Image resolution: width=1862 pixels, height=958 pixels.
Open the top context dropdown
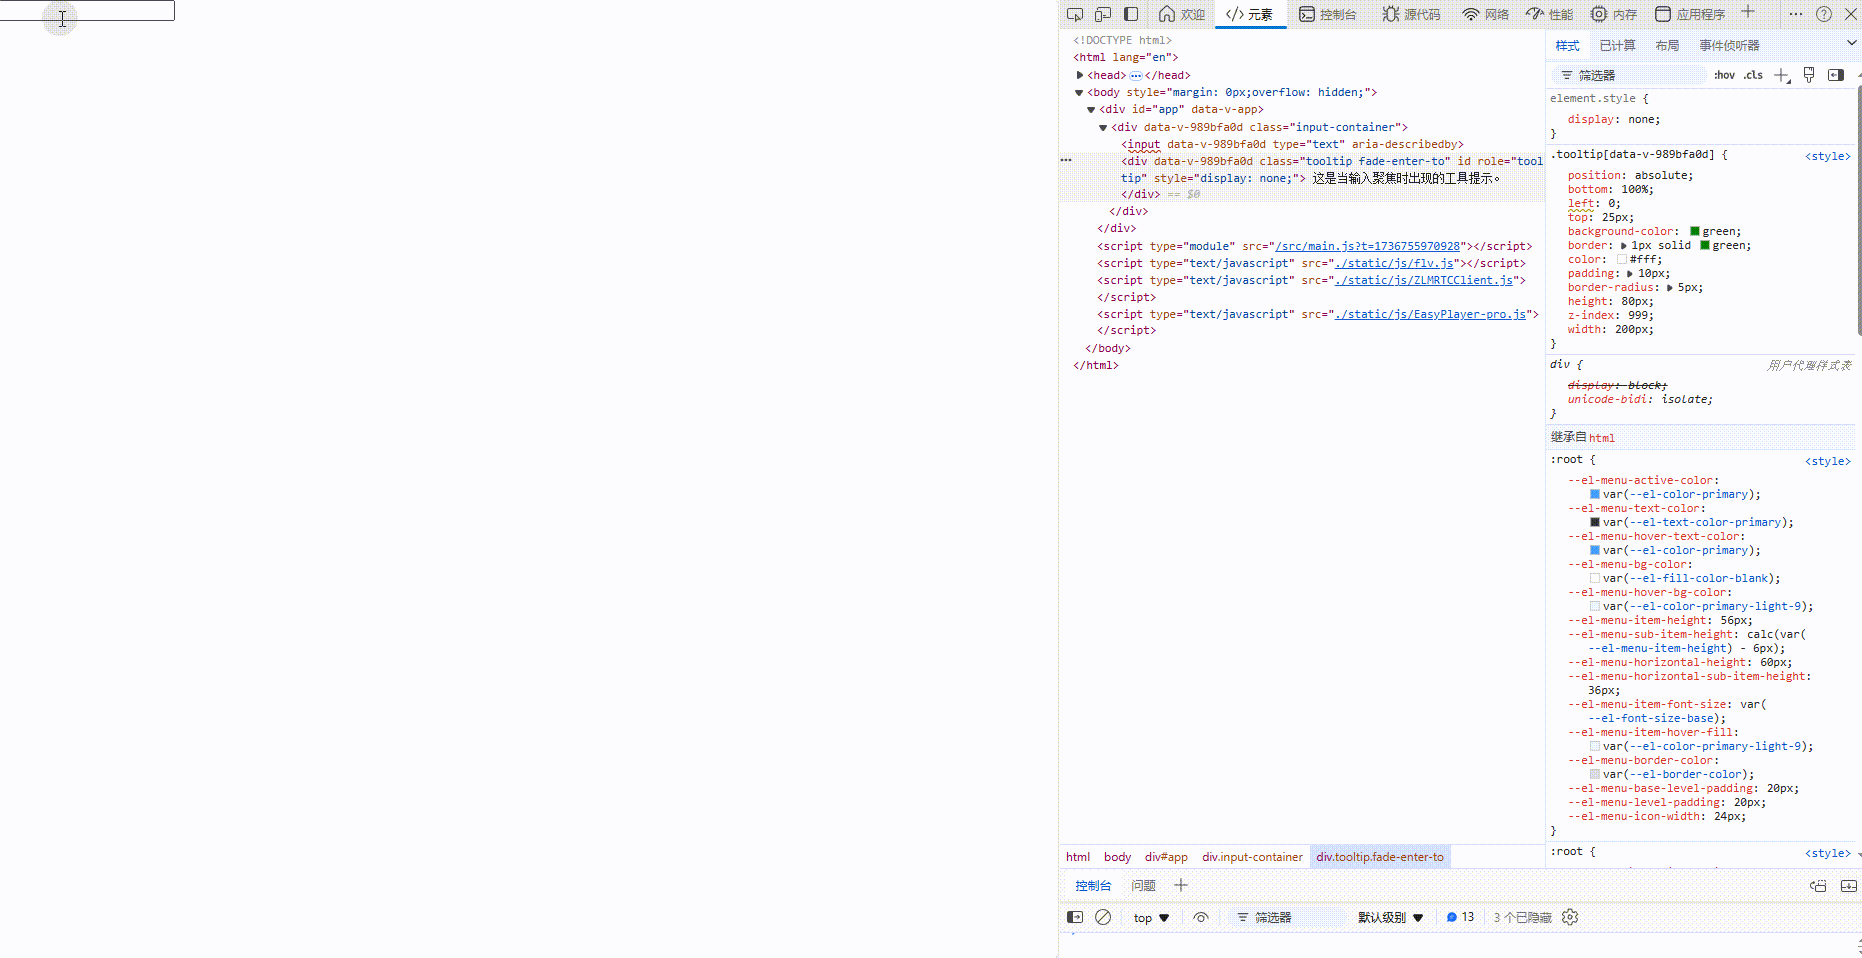[1151, 918]
